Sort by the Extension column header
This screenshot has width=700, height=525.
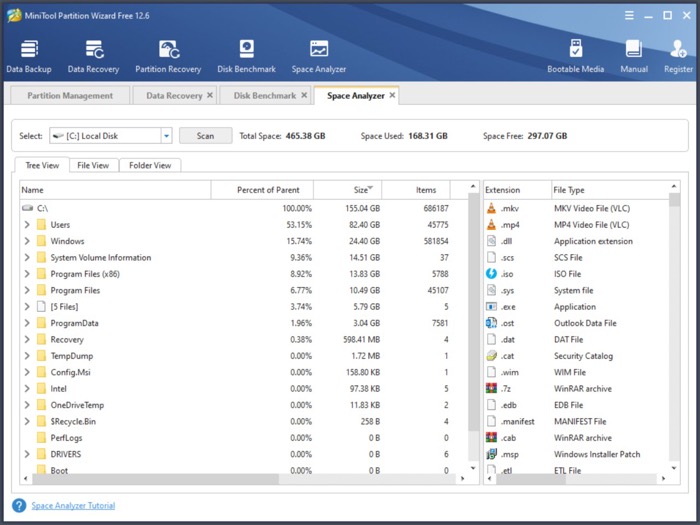coord(517,190)
